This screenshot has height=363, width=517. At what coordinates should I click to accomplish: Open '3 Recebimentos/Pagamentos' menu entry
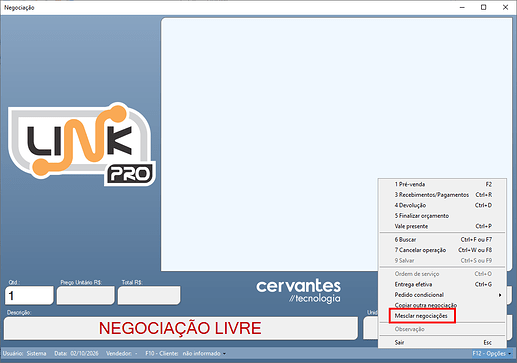point(442,195)
